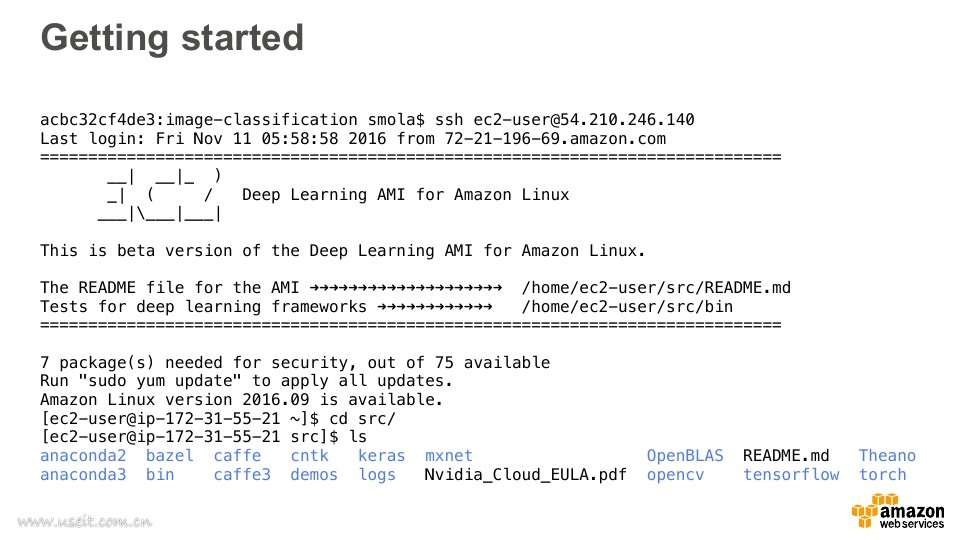Click the Nvidia_Cloud_EULA.pdf file name
Viewport: 960px width, 540px height.
click(x=525, y=475)
